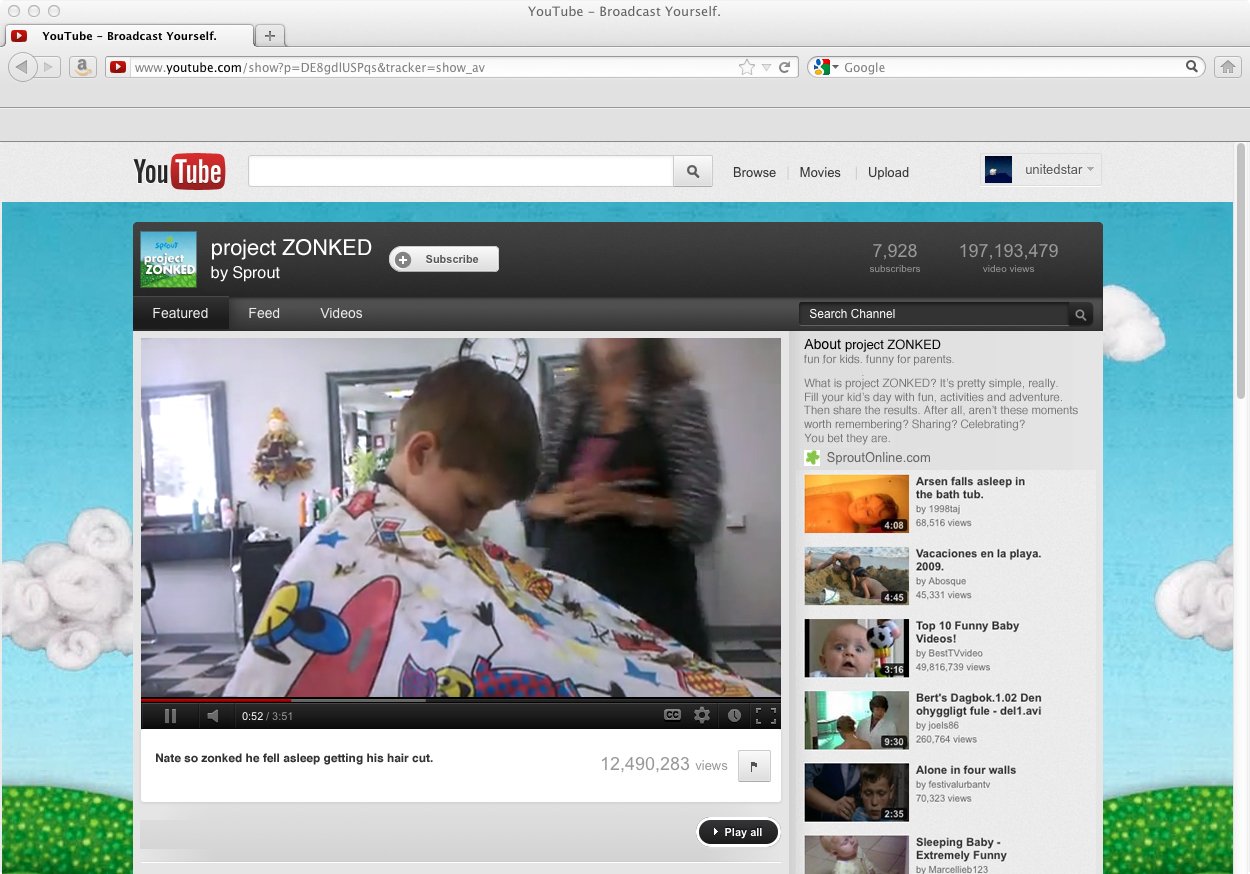1250x874 pixels.
Task: Click project ZONKED channel avatar
Action: tap(168, 259)
